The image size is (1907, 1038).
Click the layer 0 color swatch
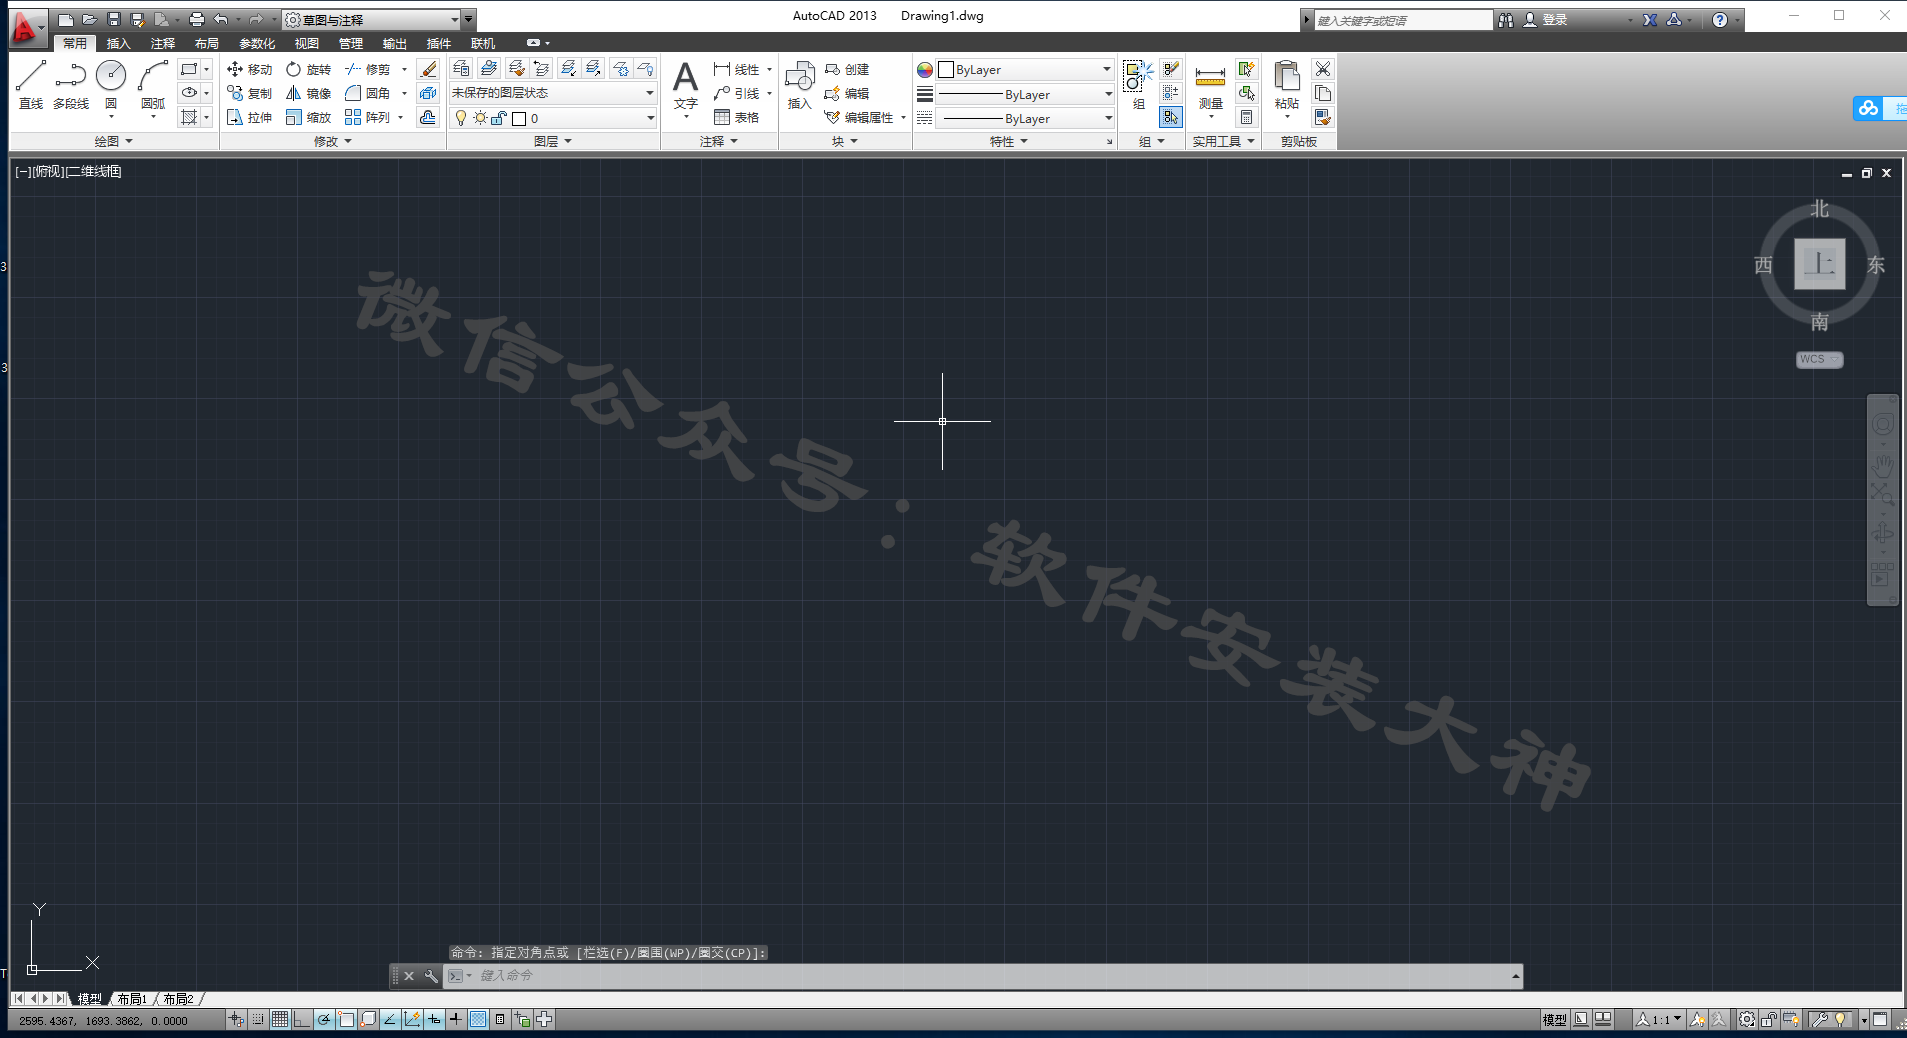tap(519, 118)
